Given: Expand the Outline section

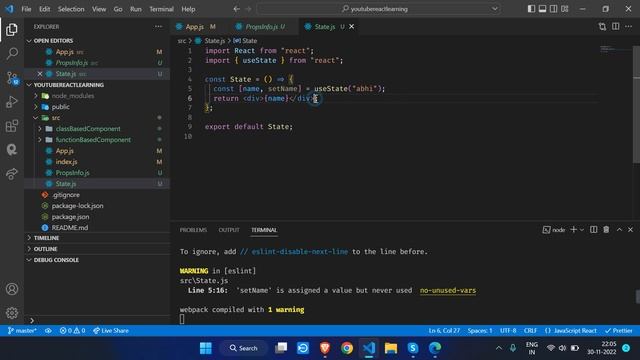Looking at the screenshot, I should [x=45, y=249].
